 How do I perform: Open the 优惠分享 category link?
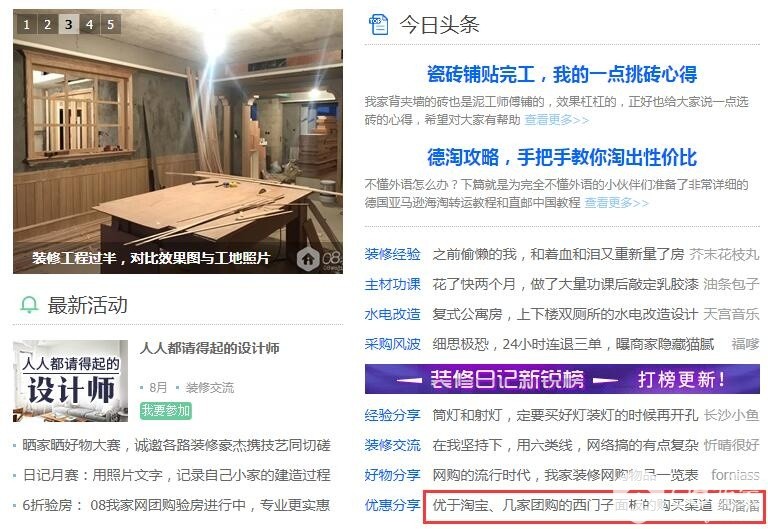click(x=392, y=505)
